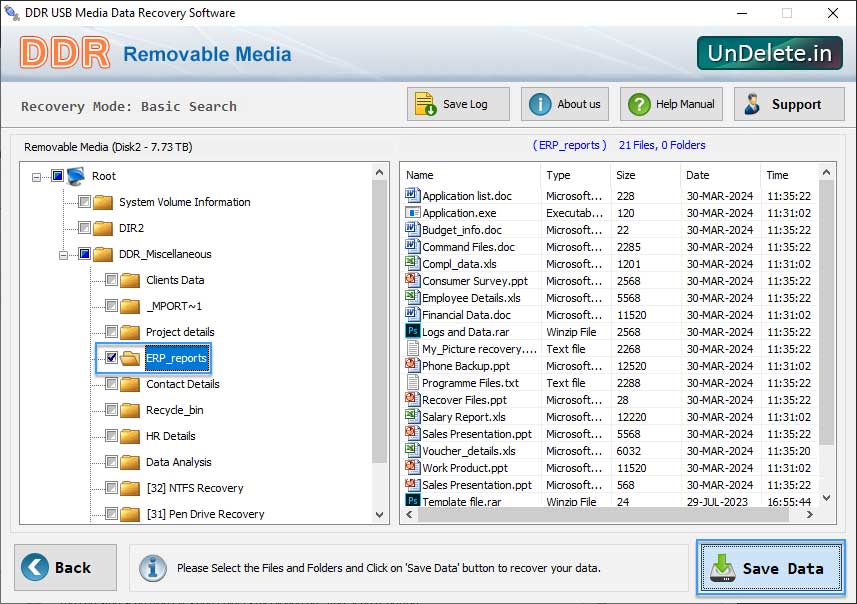Click the Ps icon of Template file.rar
Image resolution: width=857 pixels, height=604 pixels.
click(x=412, y=500)
